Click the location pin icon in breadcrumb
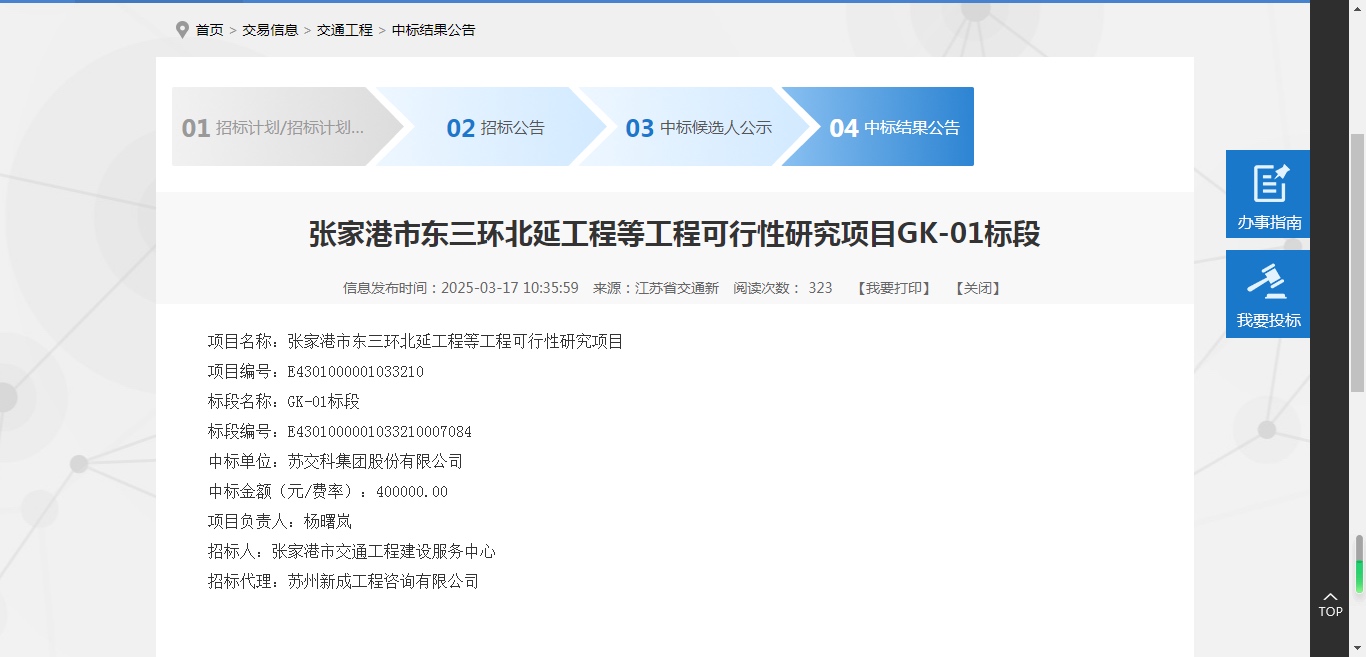 (182, 30)
